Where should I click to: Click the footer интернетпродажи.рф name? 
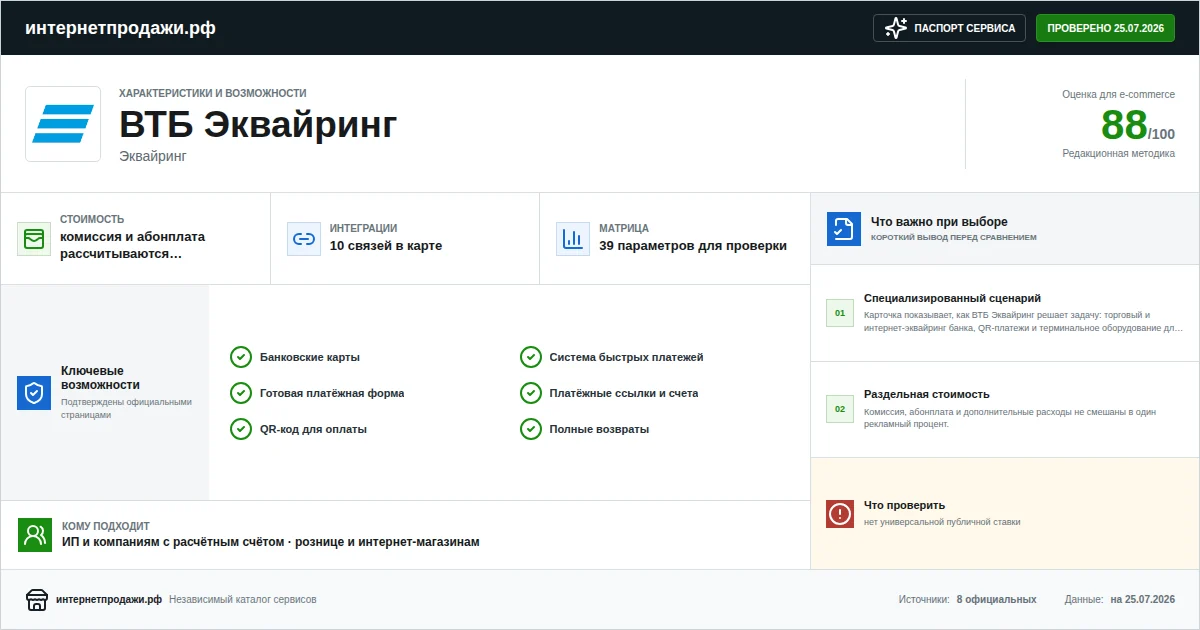(109, 599)
